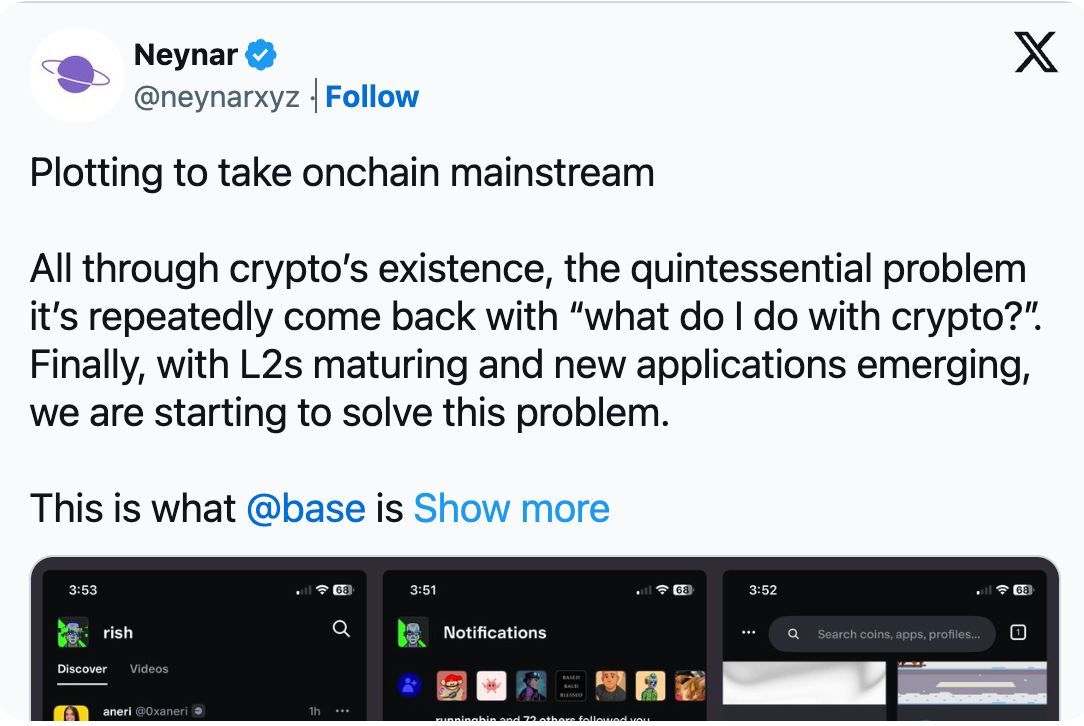Follow the Neynar account
This screenshot has width=1084, height=726.
pos(372,97)
